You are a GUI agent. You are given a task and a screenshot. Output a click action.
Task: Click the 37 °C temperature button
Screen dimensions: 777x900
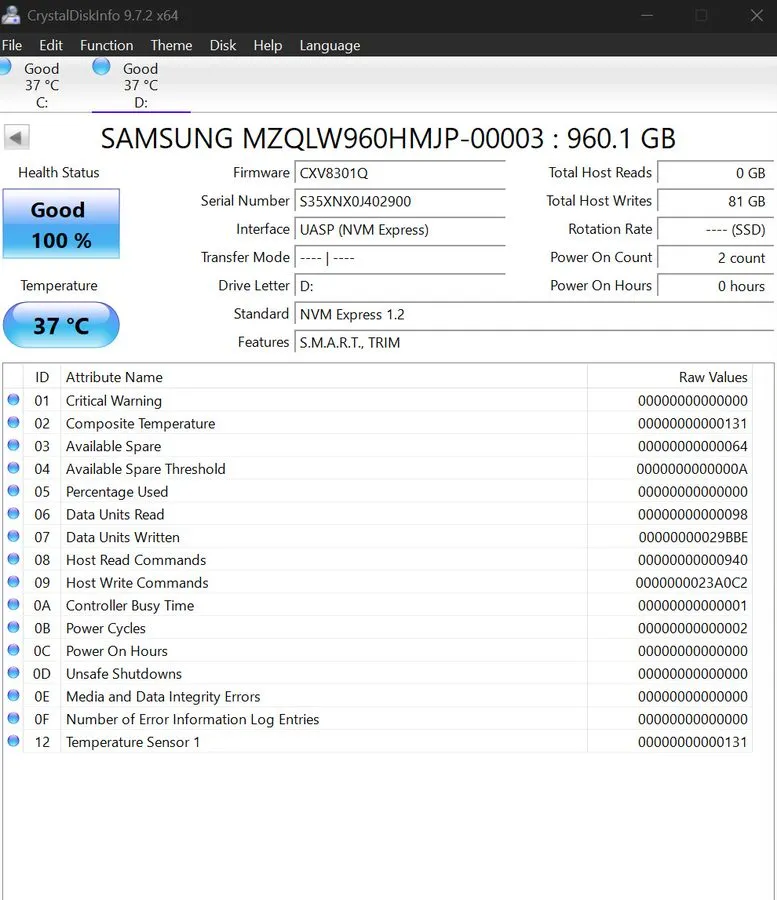61,325
